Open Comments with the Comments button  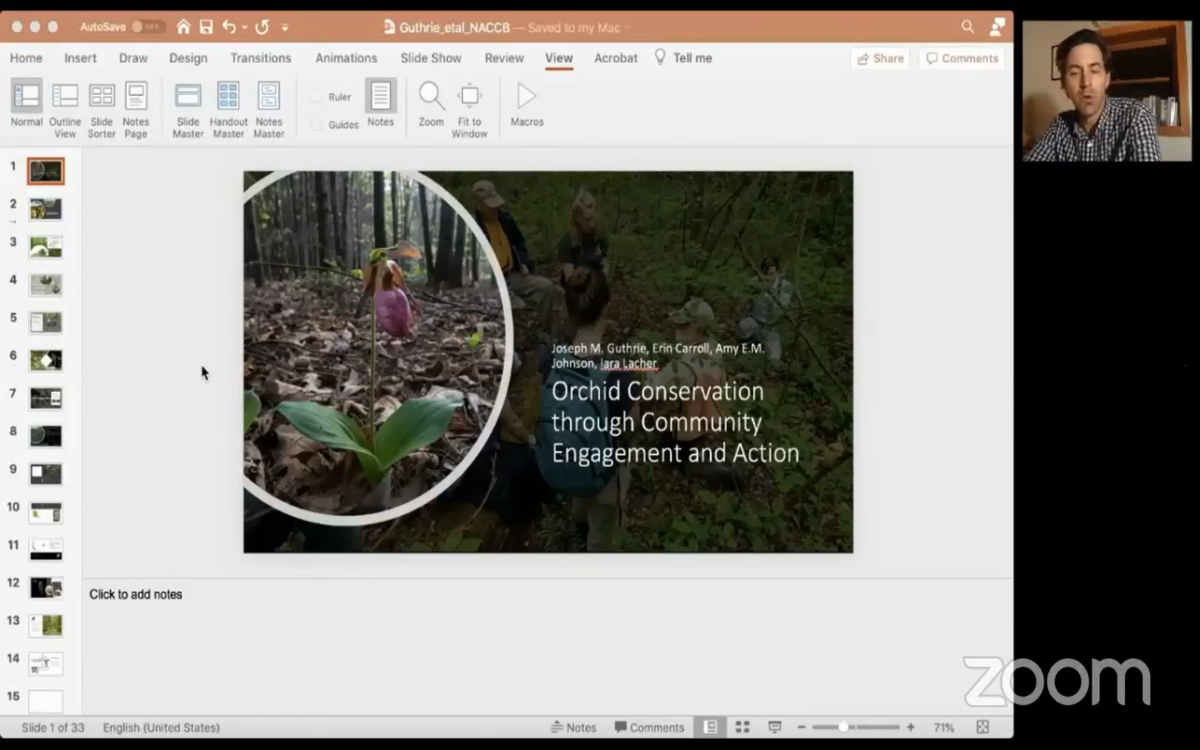click(x=961, y=58)
